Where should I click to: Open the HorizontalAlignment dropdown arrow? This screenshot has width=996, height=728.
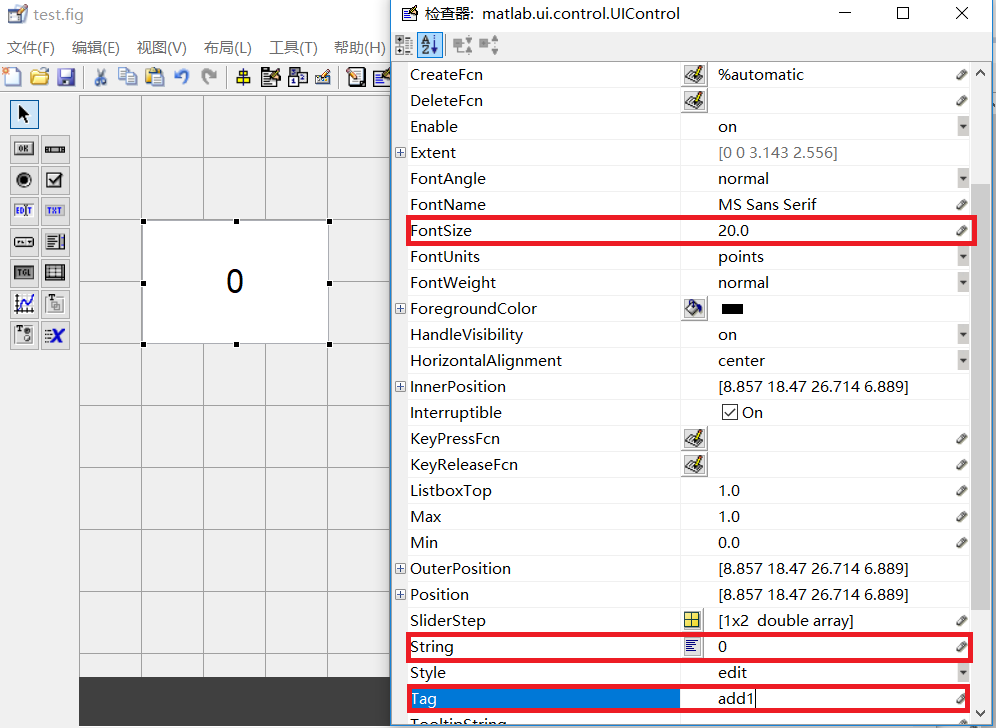click(x=962, y=361)
